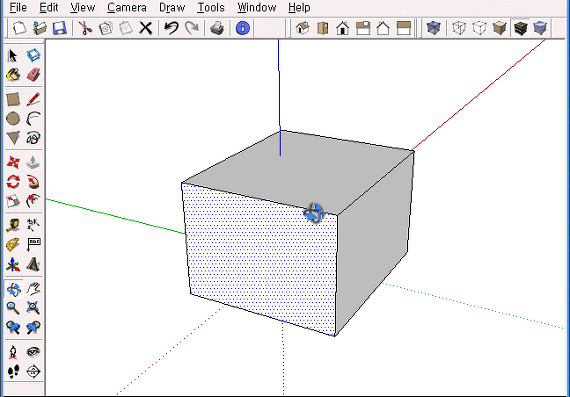The width and height of the screenshot is (570, 397).
Task: Click the Open file folder icon
Action: 39,28
